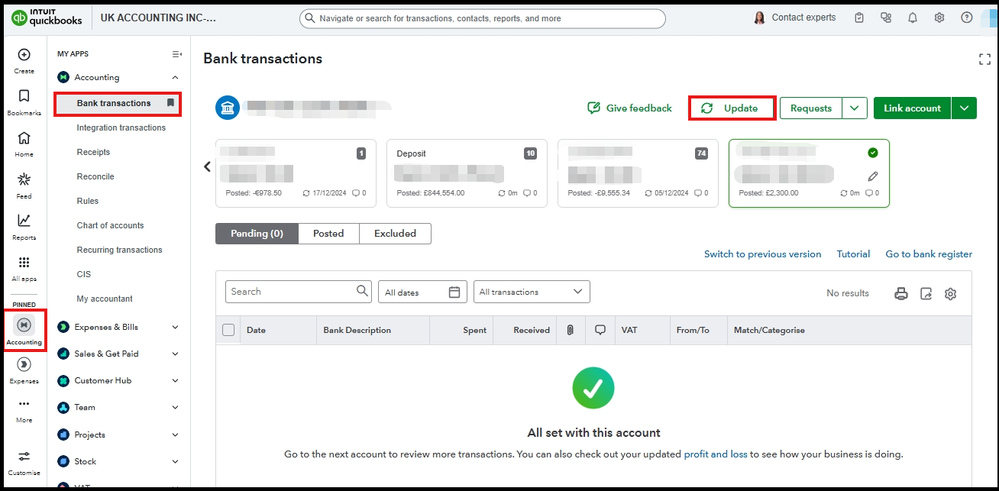The image size is (999, 491).
Task: Click Give feedback link
Action: coord(629,108)
